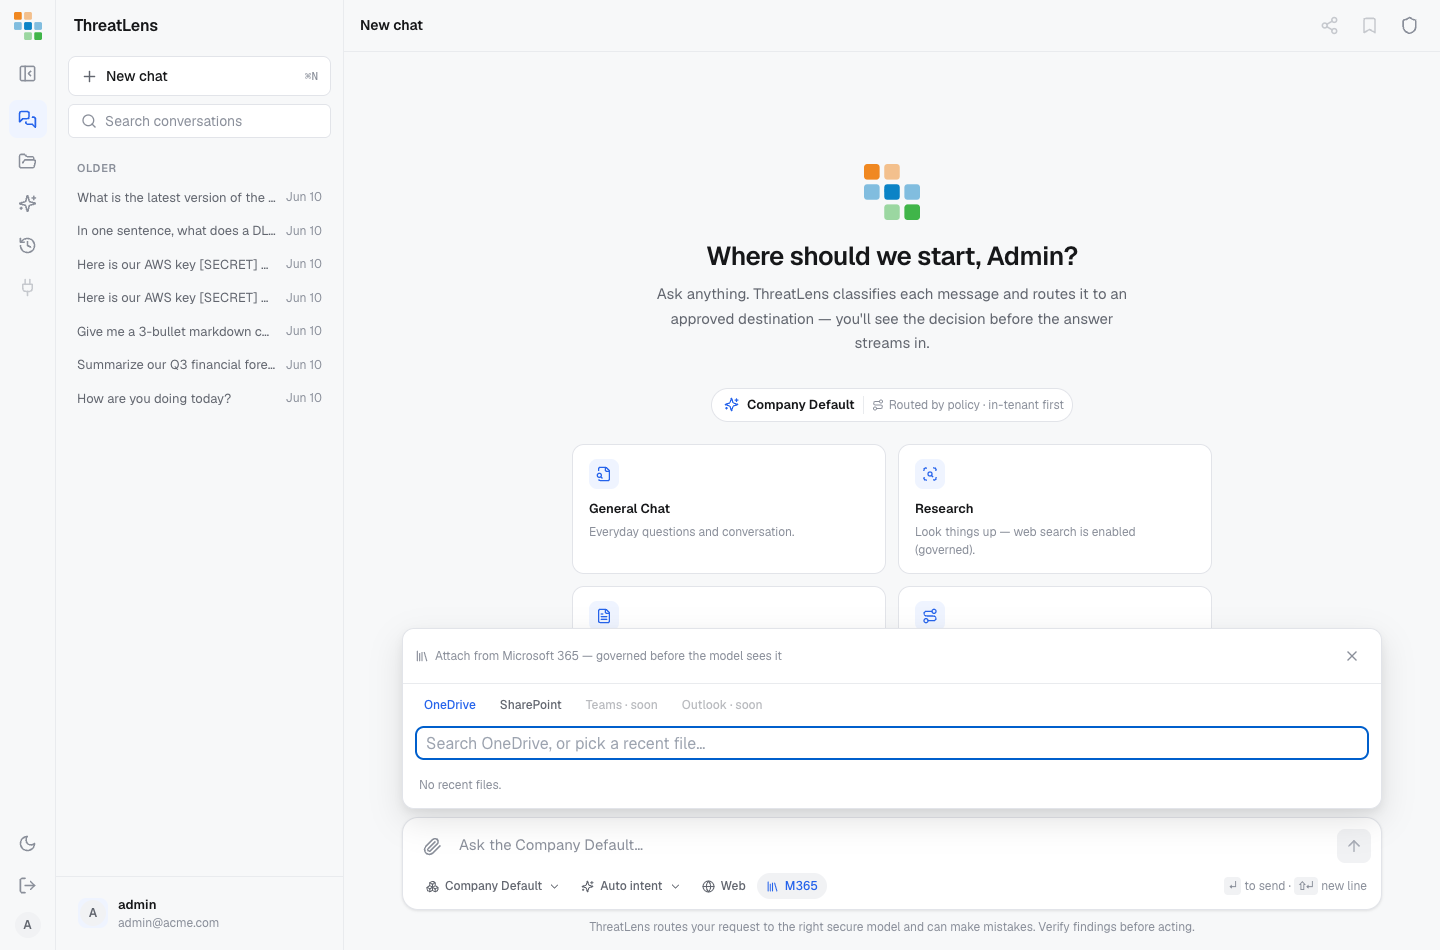Viewport: 1440px width, 950px height.
Task: Click the 'Routed by policy · in-tenant first' text
Action: point(976,405)
